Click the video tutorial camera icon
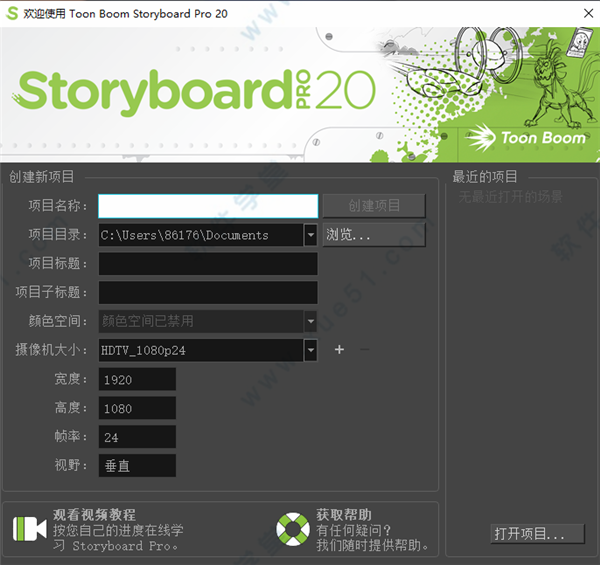 point(29,529)
